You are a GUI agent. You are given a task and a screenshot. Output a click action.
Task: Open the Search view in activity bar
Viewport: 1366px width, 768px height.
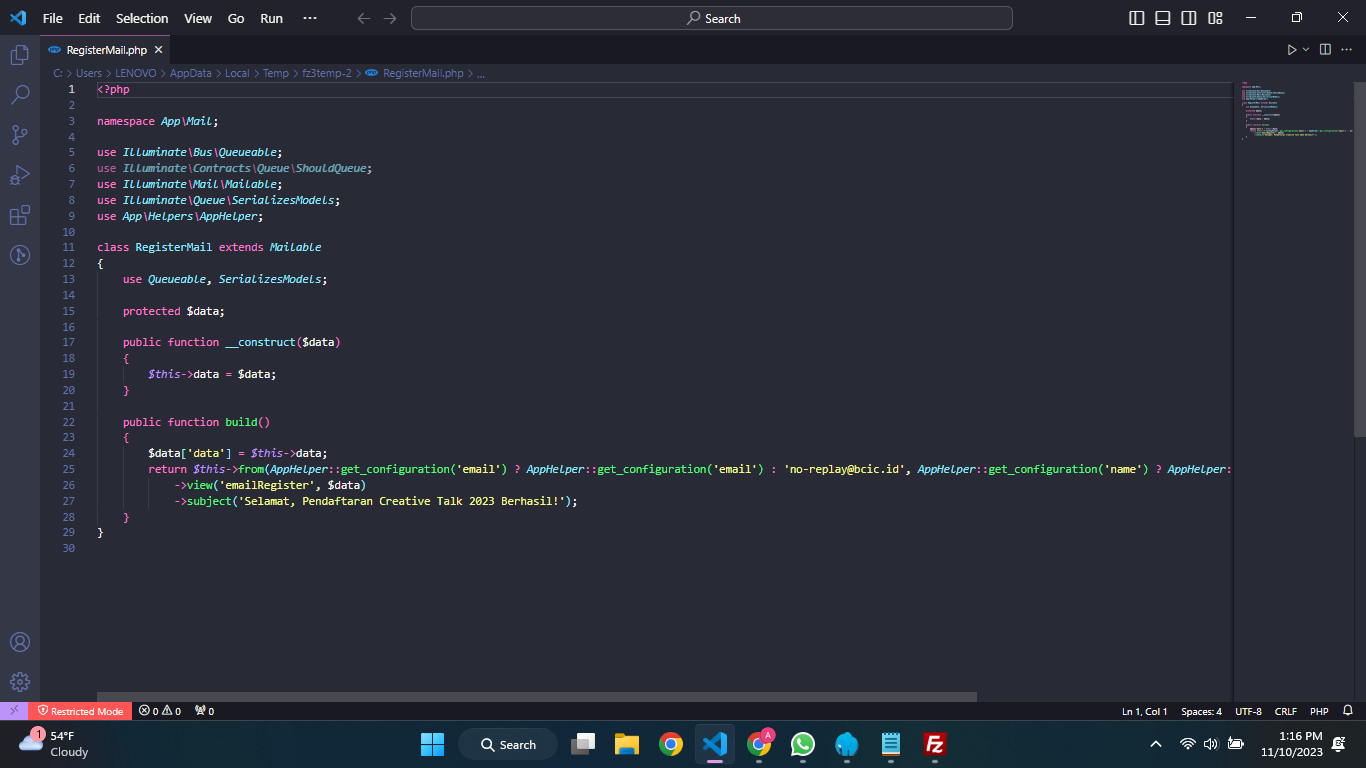pyautogui.click(x=19, y=95)
